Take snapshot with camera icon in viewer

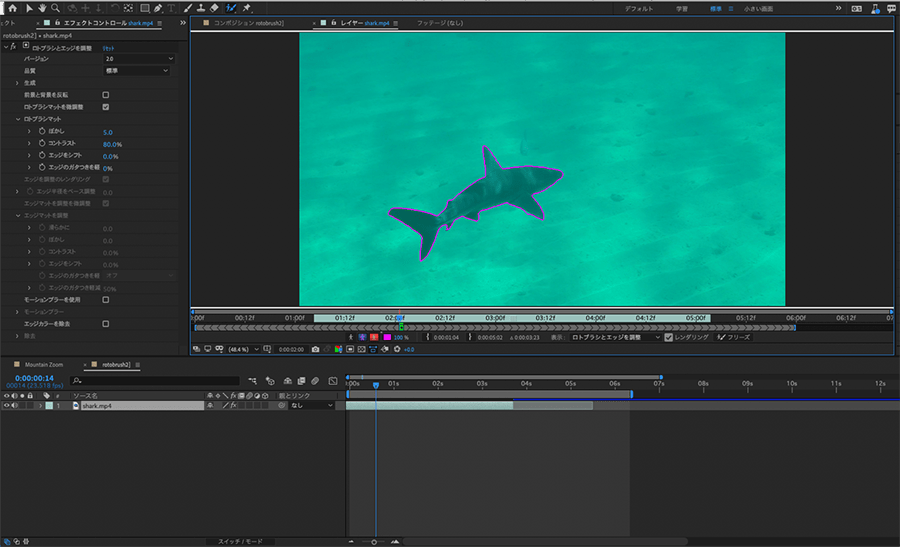[315, 350]
